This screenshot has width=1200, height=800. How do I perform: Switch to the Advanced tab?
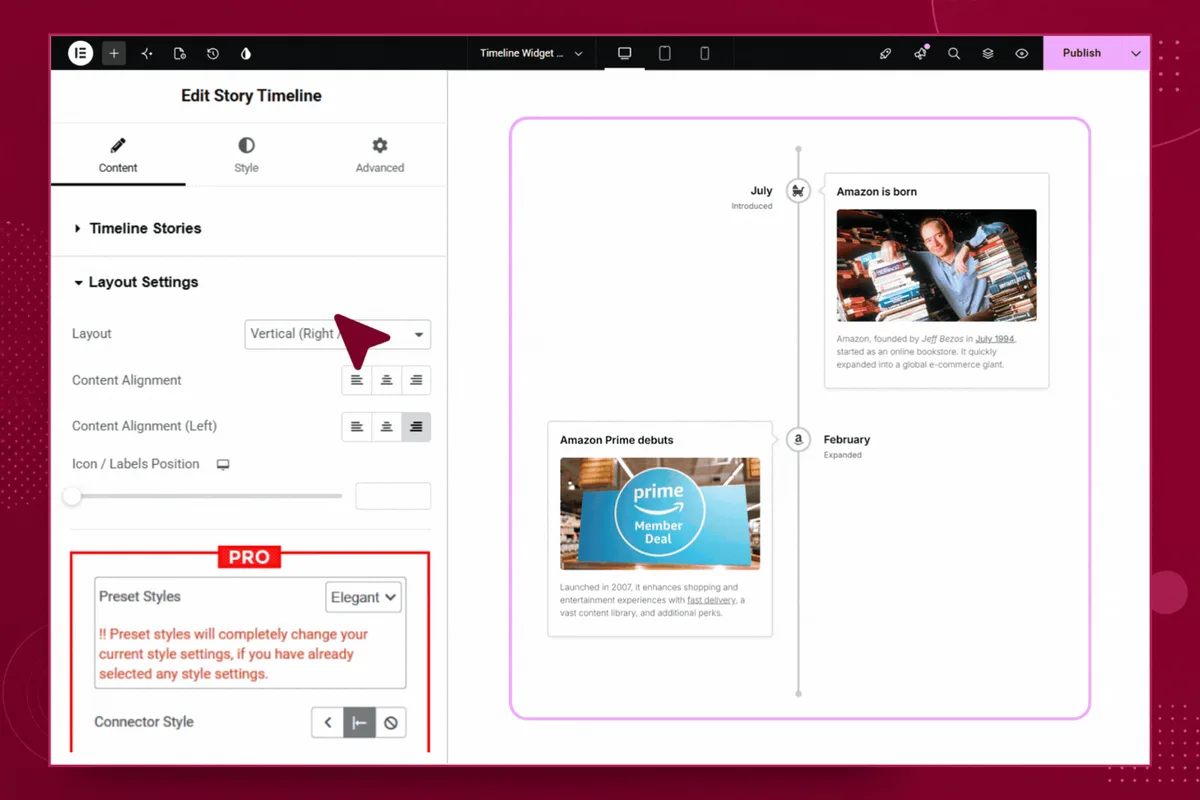click(380, 155)
